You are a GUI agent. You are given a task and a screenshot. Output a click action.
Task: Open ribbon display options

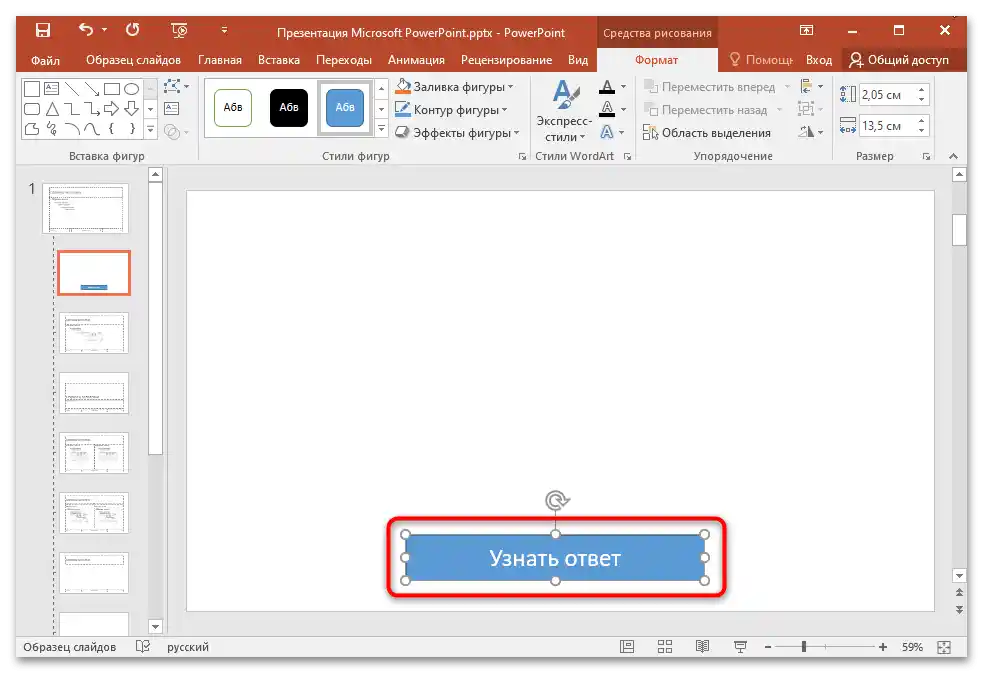(x=806, y=30)
